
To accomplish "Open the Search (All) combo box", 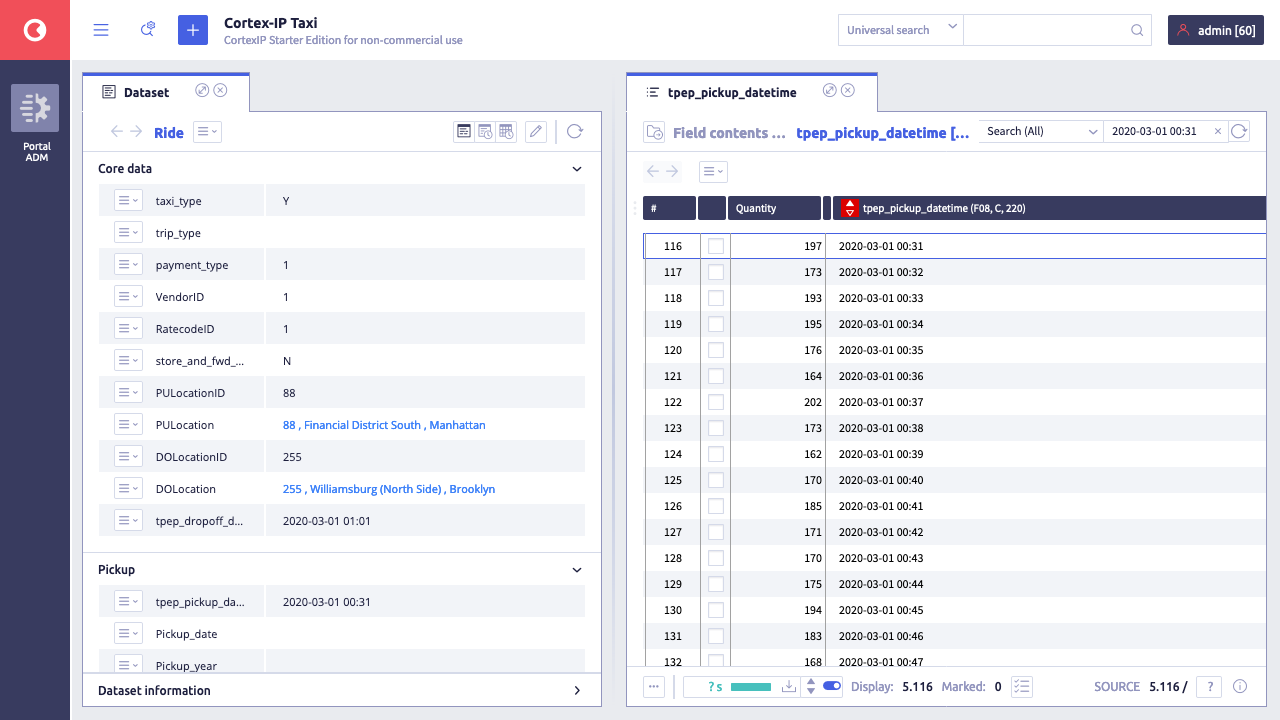I will (x=1041, y=131).
